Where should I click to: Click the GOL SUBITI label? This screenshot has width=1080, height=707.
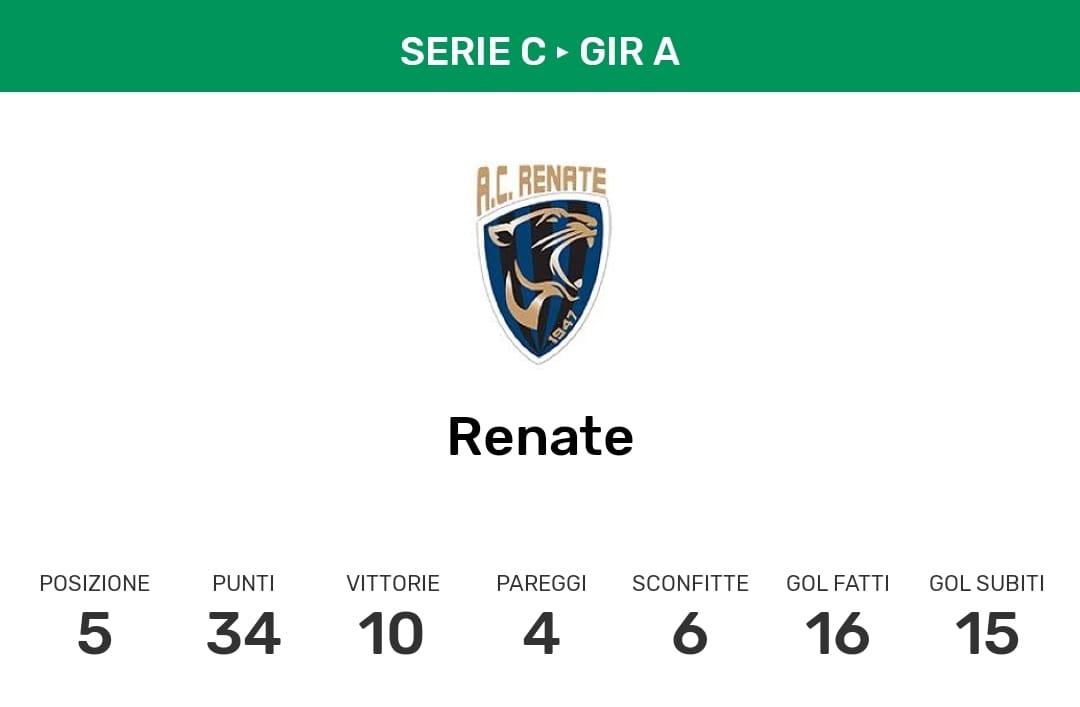click(x=987, y=584)
